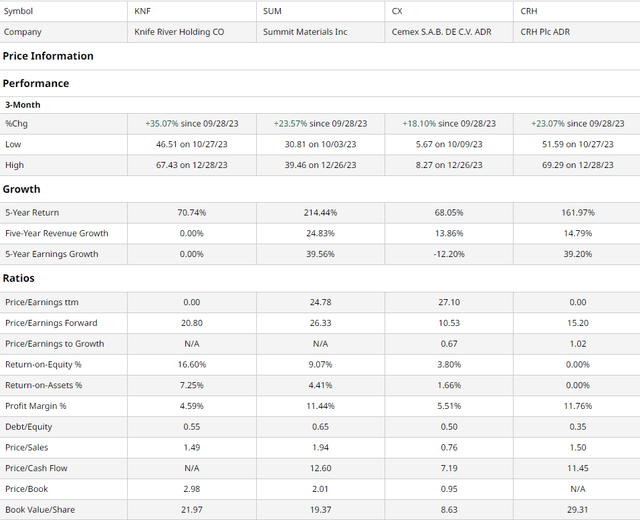Viewport: 640px width, 520px height.
Task: Select the 1.02 PEG value
Action: click(578, 344)
